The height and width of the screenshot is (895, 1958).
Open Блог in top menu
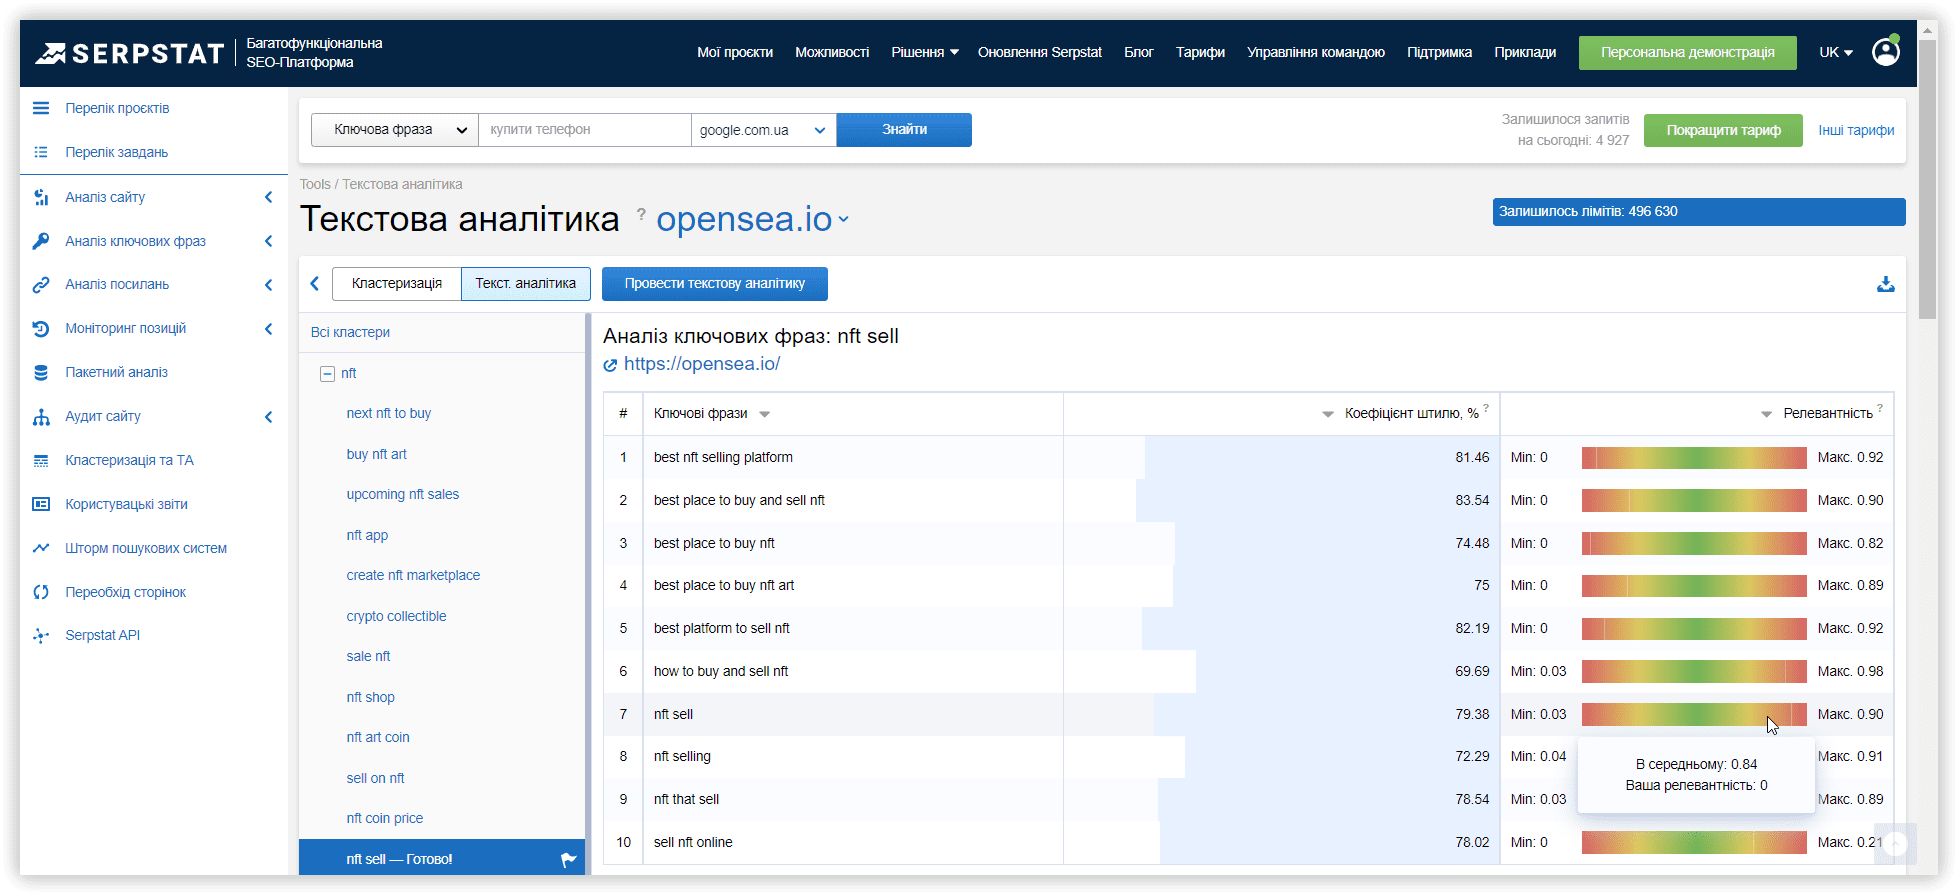click(x=1139, y=52)
